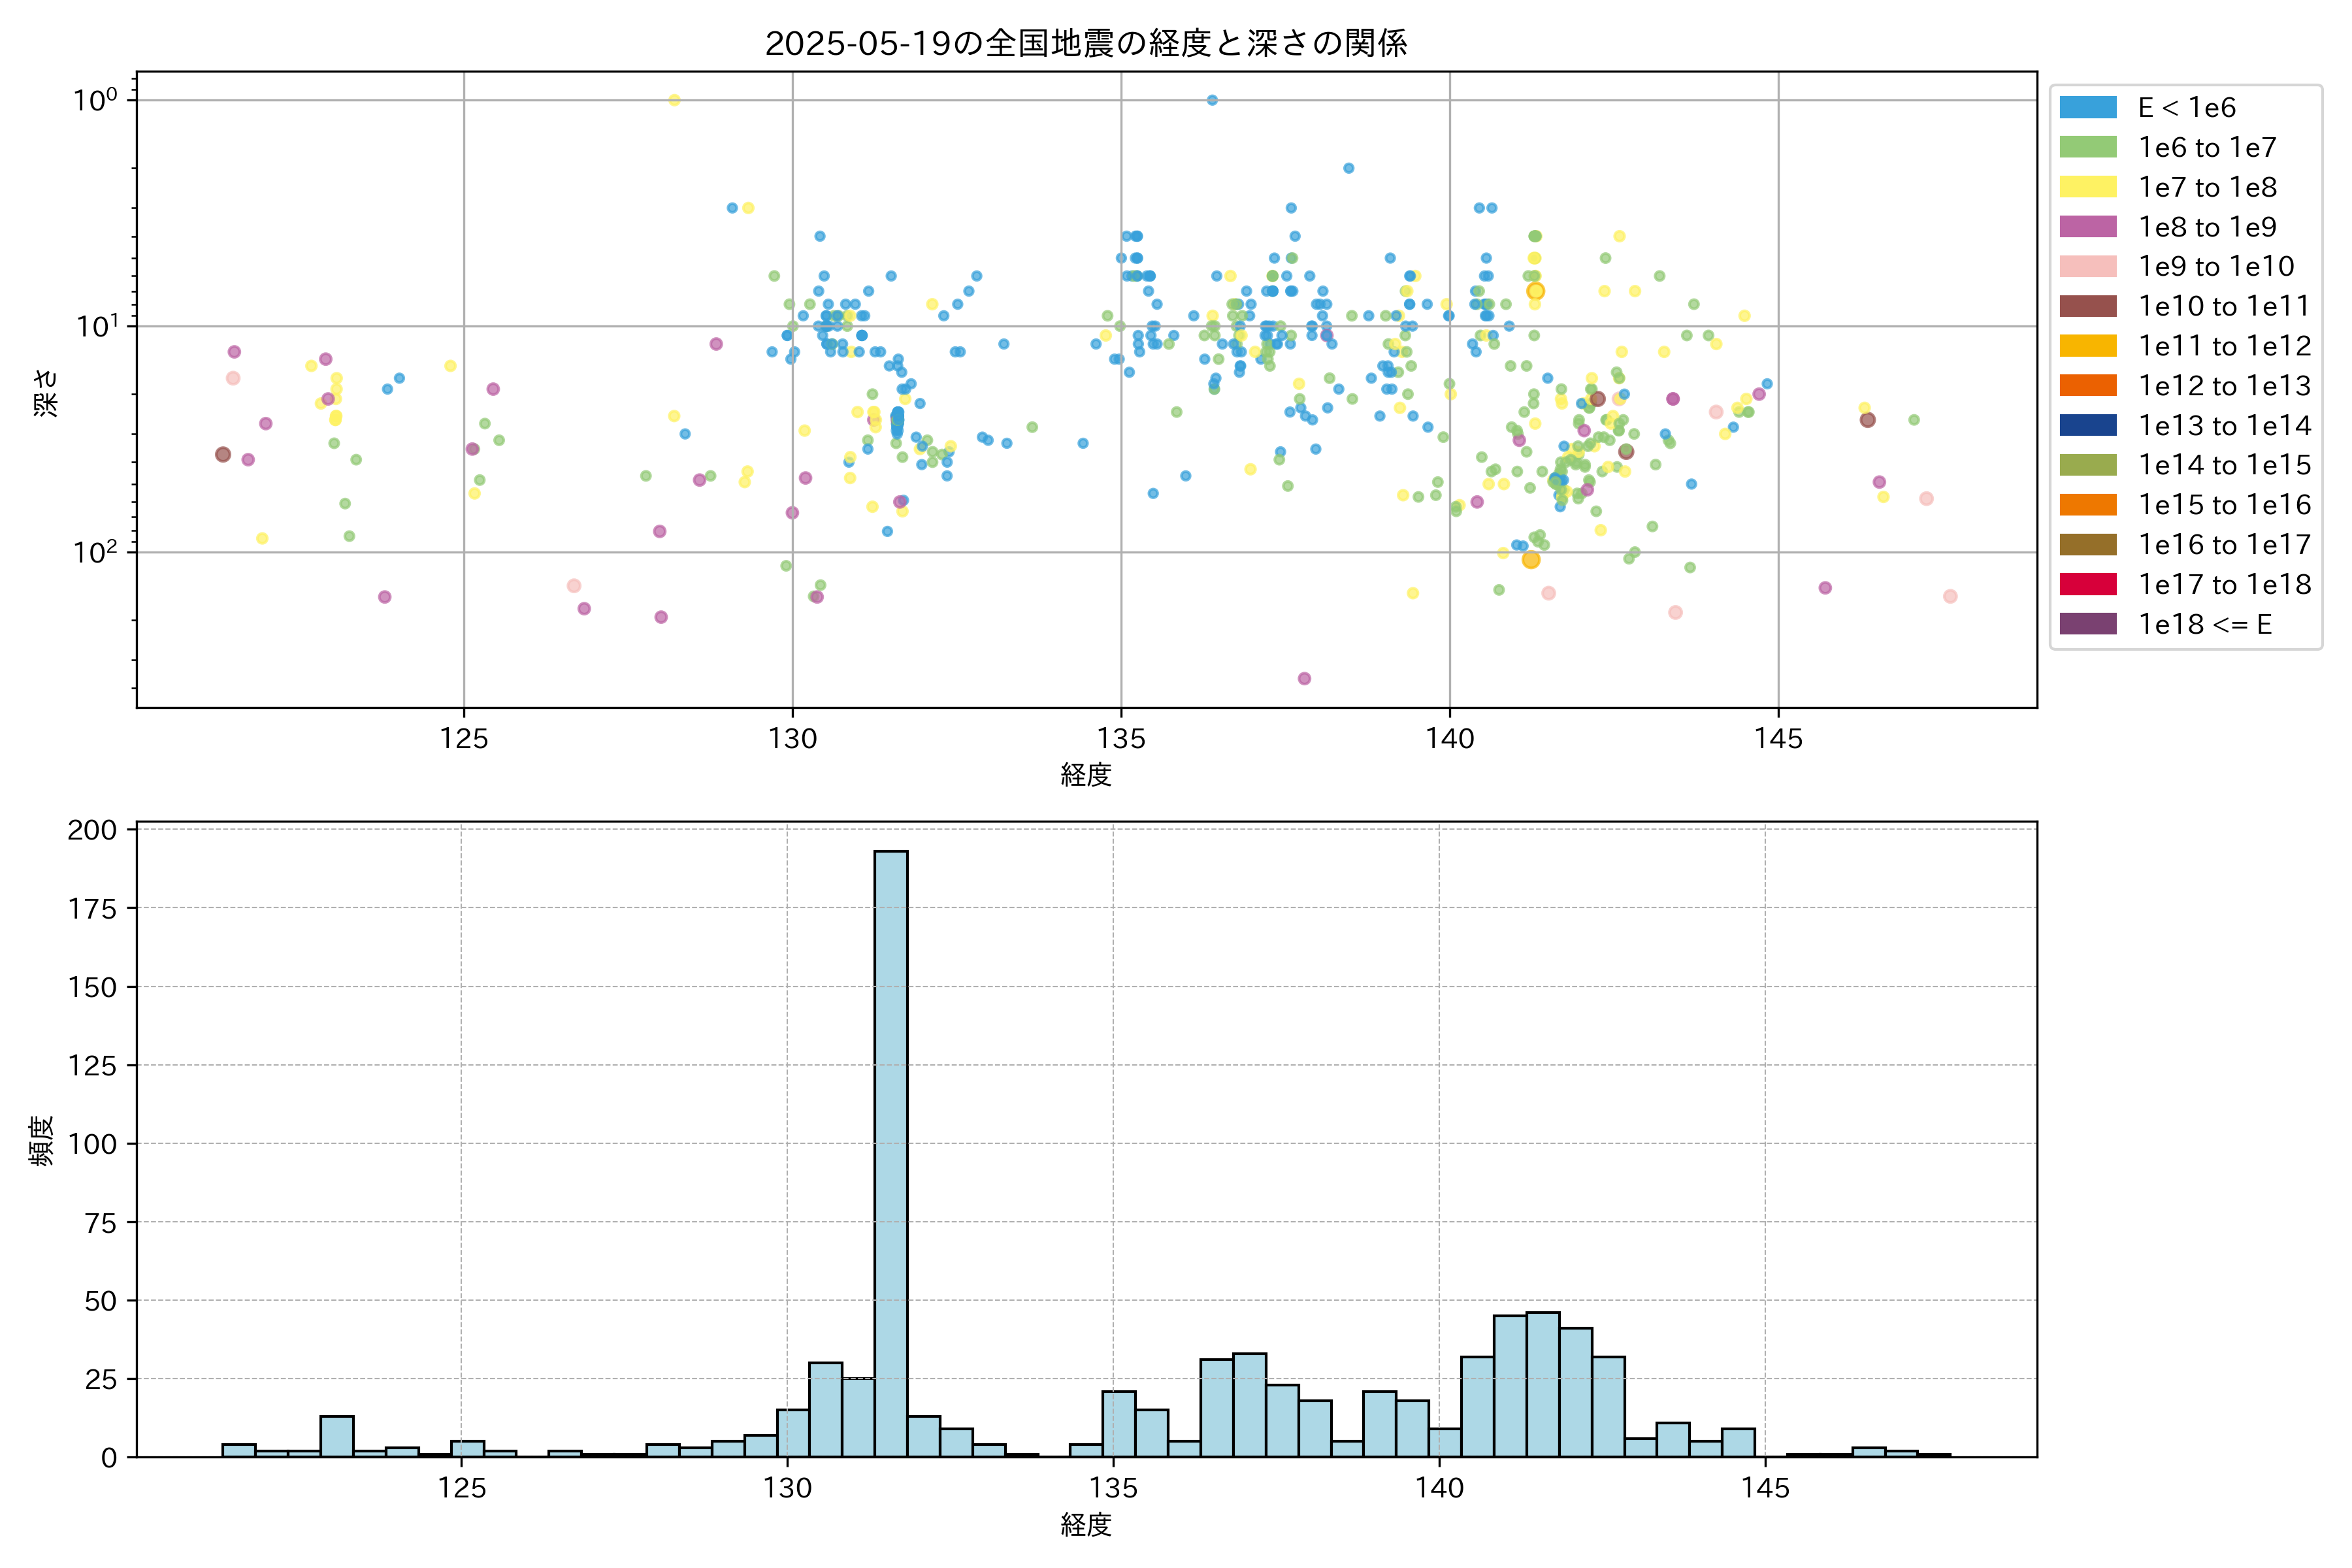Image resolution: width=2352 pixels, height=1568 pixels.
Task: Click the lowest purple scatter point
Action: coord(1304,679)
